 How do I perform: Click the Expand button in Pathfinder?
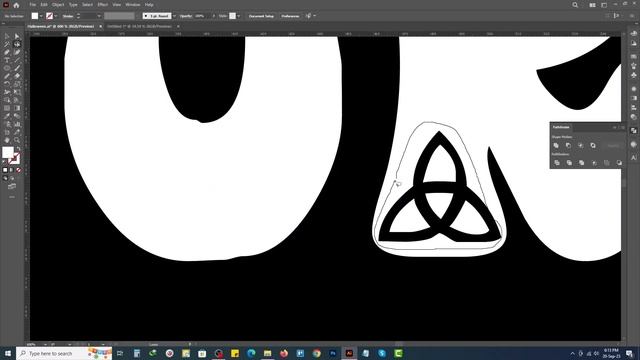613,145
